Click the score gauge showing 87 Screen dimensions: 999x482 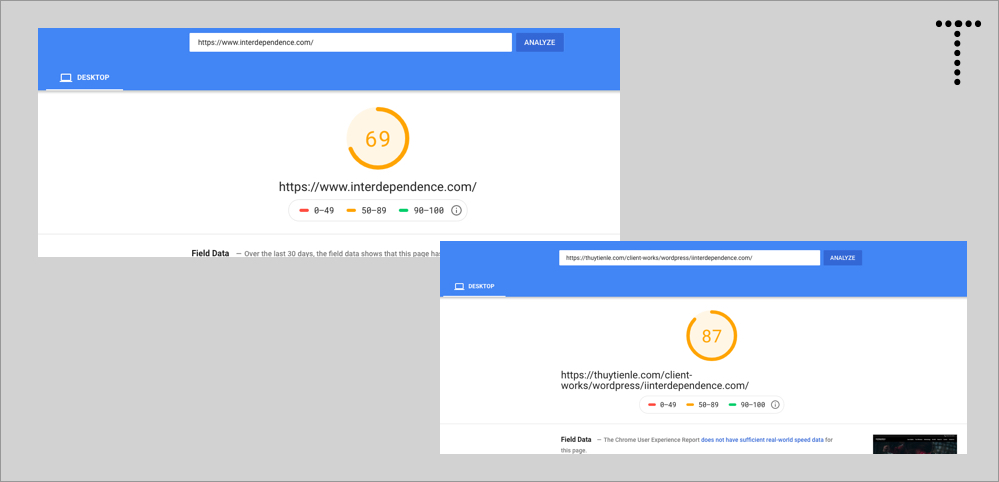712,336
